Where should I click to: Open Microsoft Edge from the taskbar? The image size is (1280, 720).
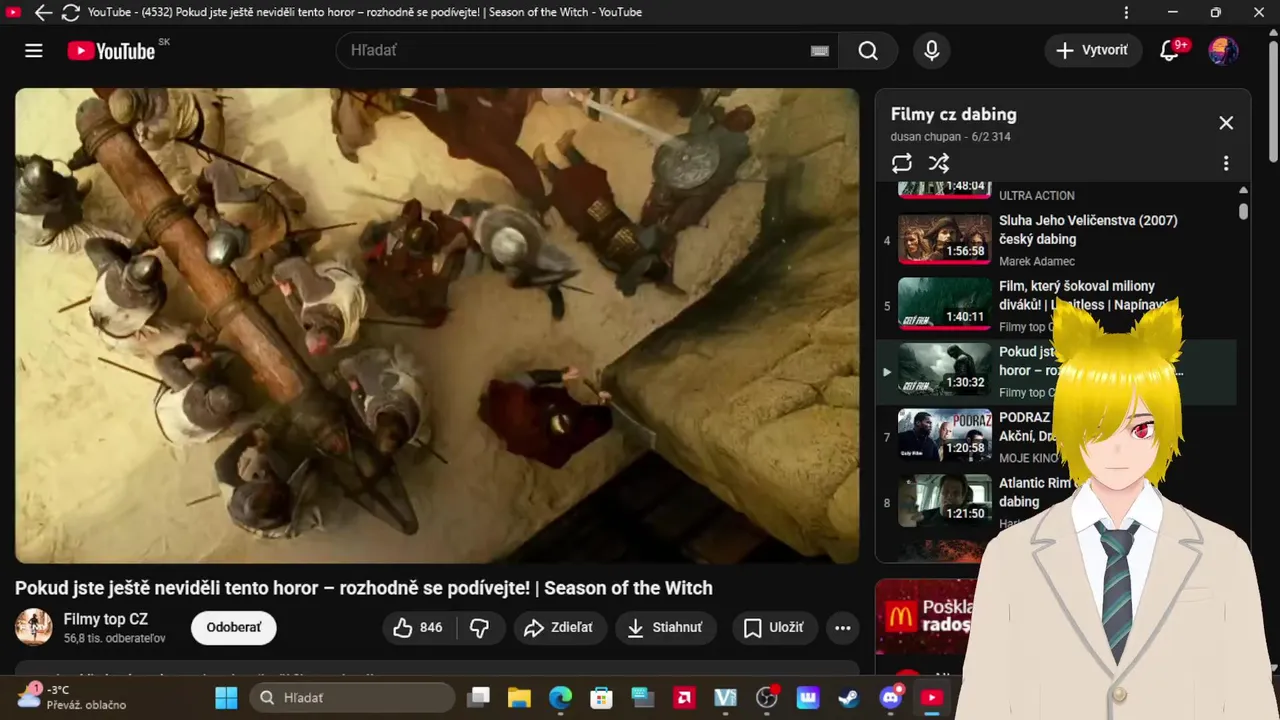pyautogui.click(x=560, y=698)
